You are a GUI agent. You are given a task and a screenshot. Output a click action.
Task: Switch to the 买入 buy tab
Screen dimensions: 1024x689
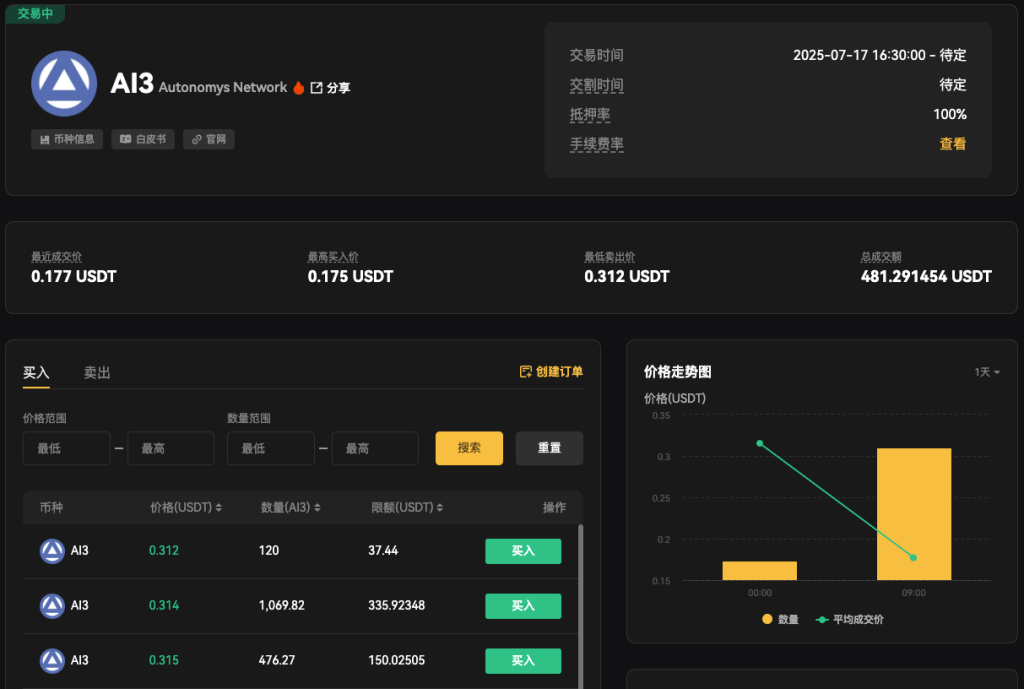click(x=37, y=372)
